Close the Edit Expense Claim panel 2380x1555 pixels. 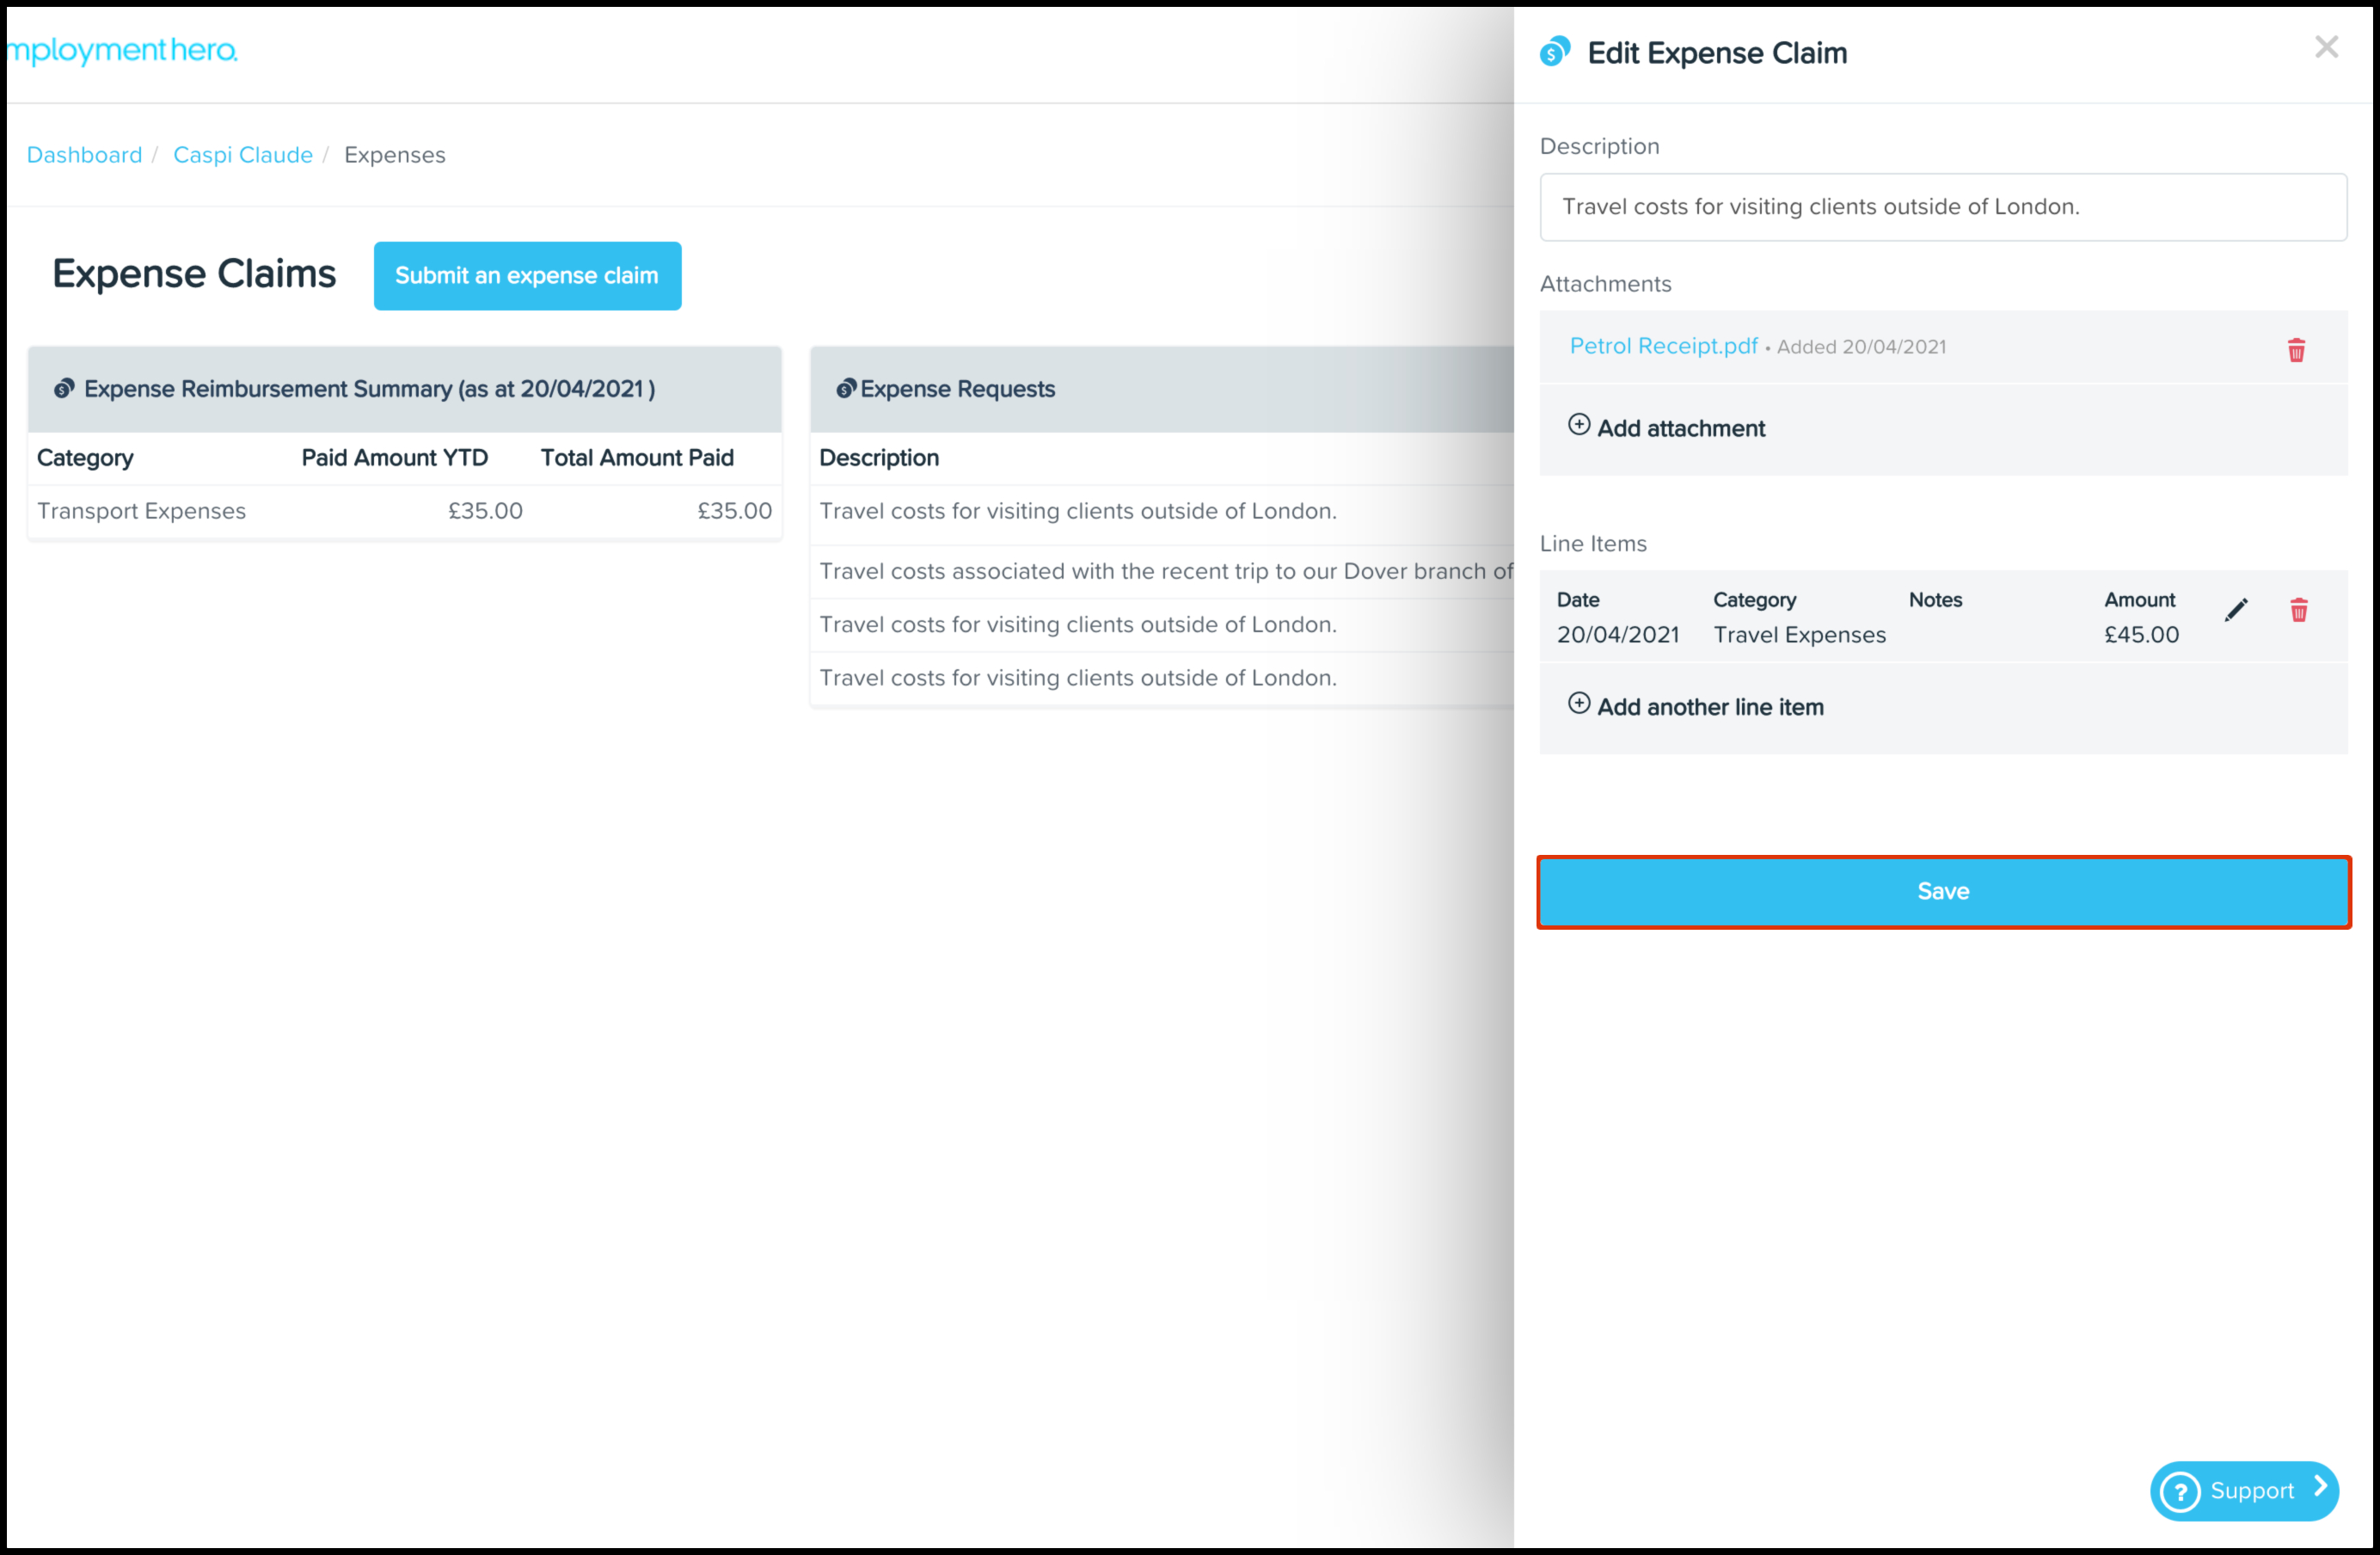click(x=2326, y=47)
